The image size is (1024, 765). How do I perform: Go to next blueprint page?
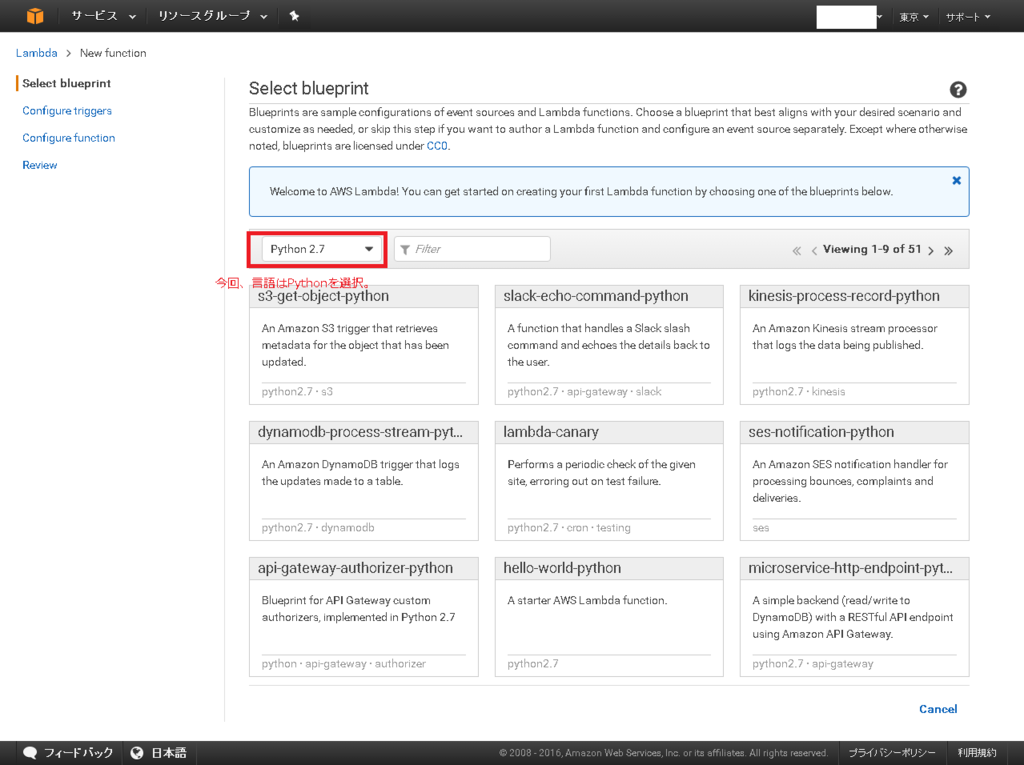(x=931, y=250)
